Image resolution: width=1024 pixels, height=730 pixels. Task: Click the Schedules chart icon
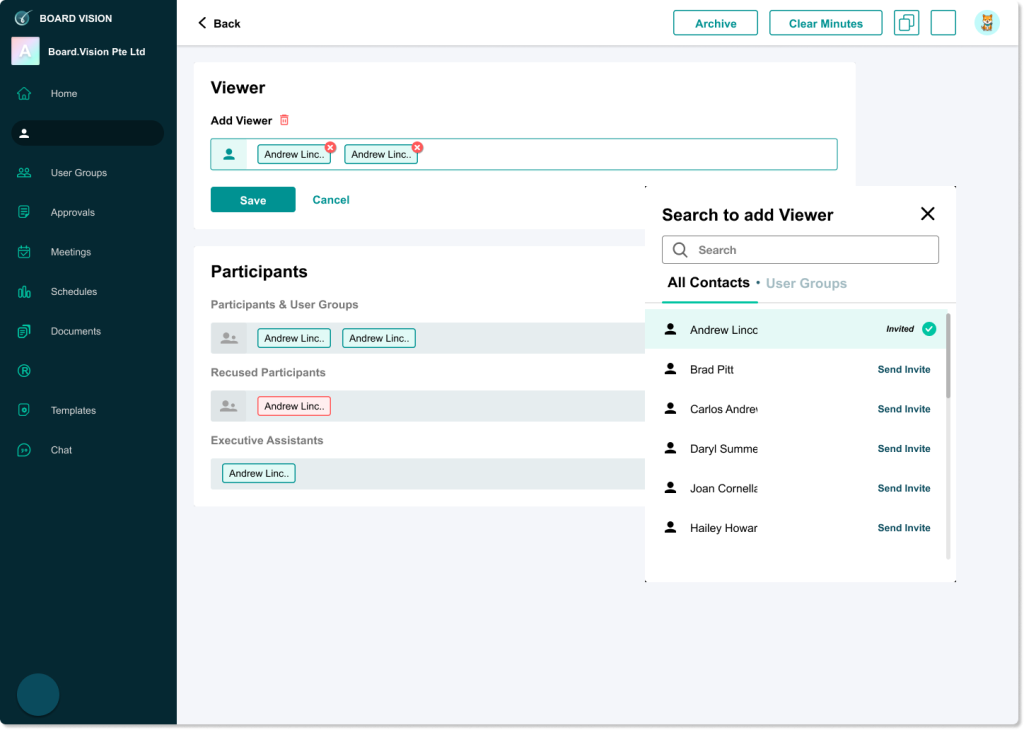[24, 292]
